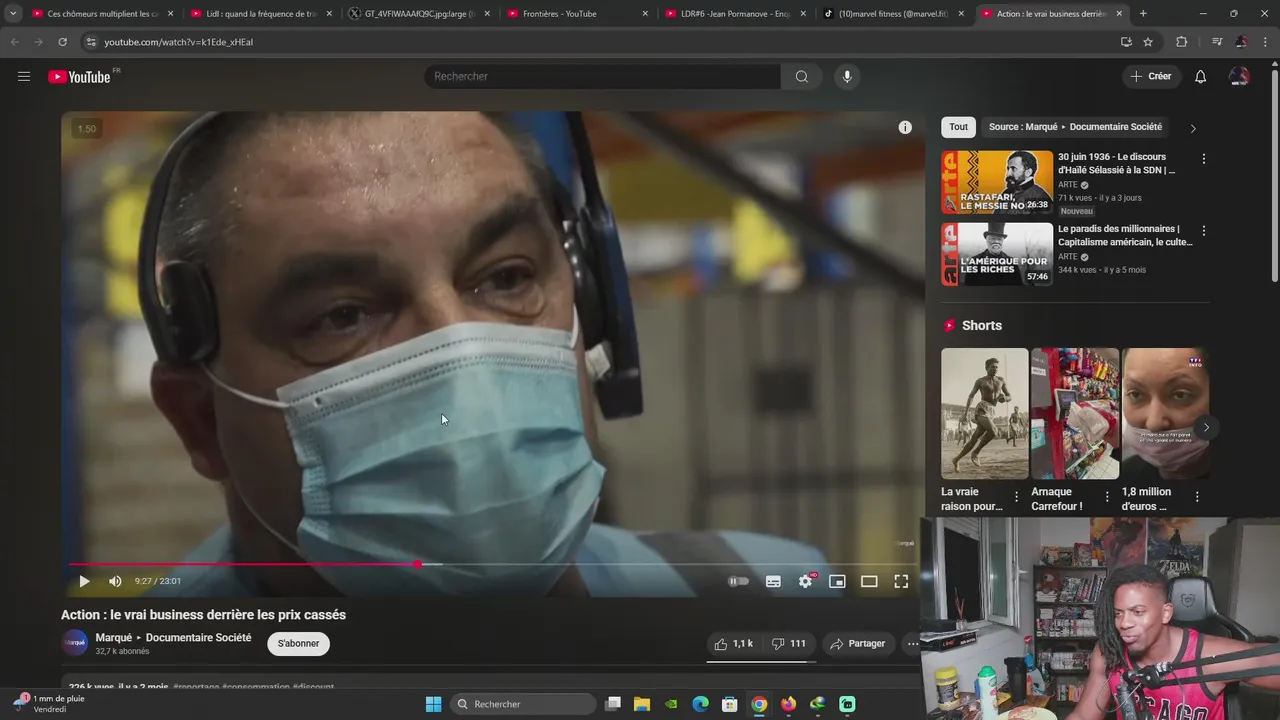
Task: Open the Windows Start menu
Action: 433,704
